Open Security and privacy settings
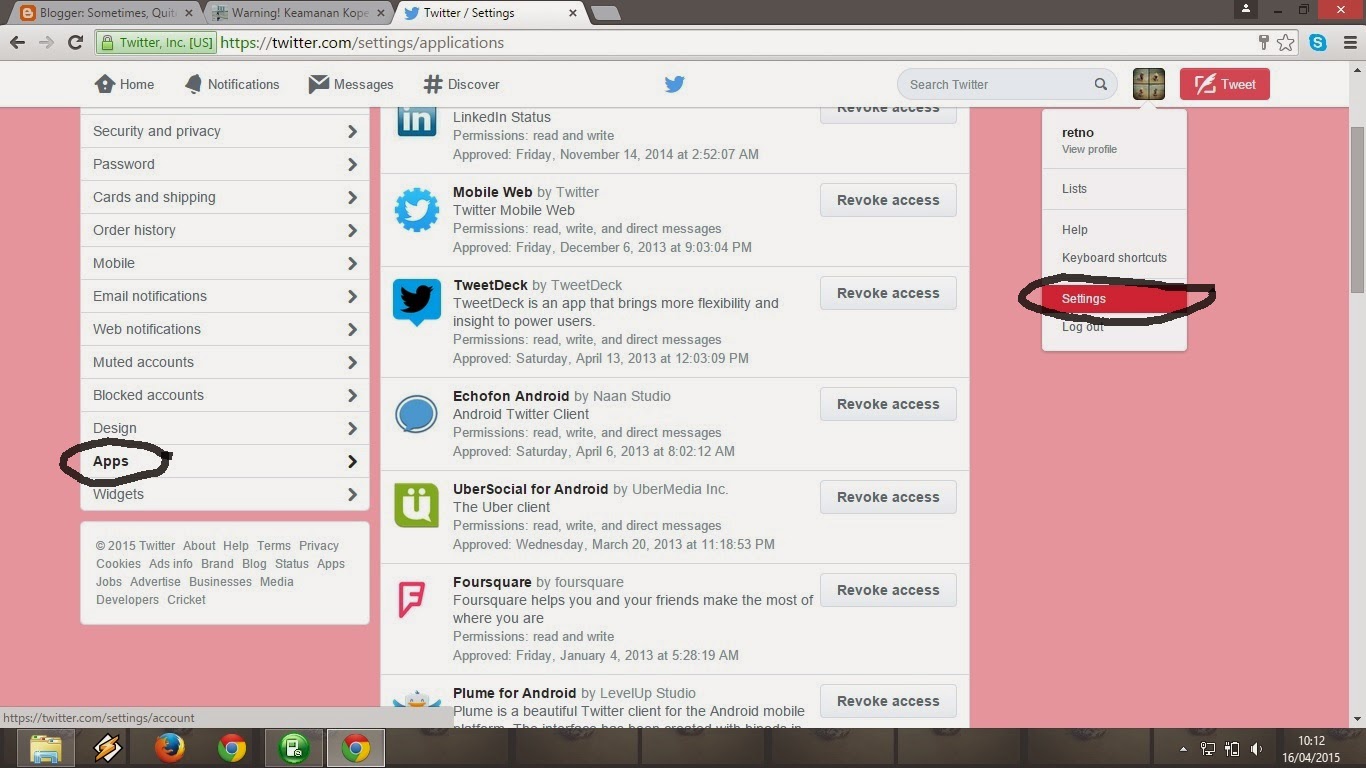This screenshot has height=768, width=1366. [x=225, y=131]
